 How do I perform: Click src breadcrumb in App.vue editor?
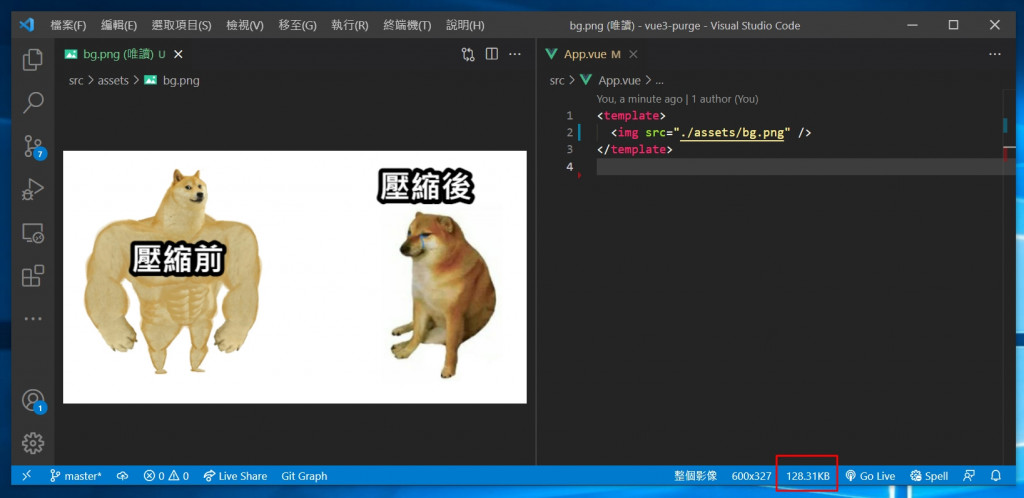(557, 81)
